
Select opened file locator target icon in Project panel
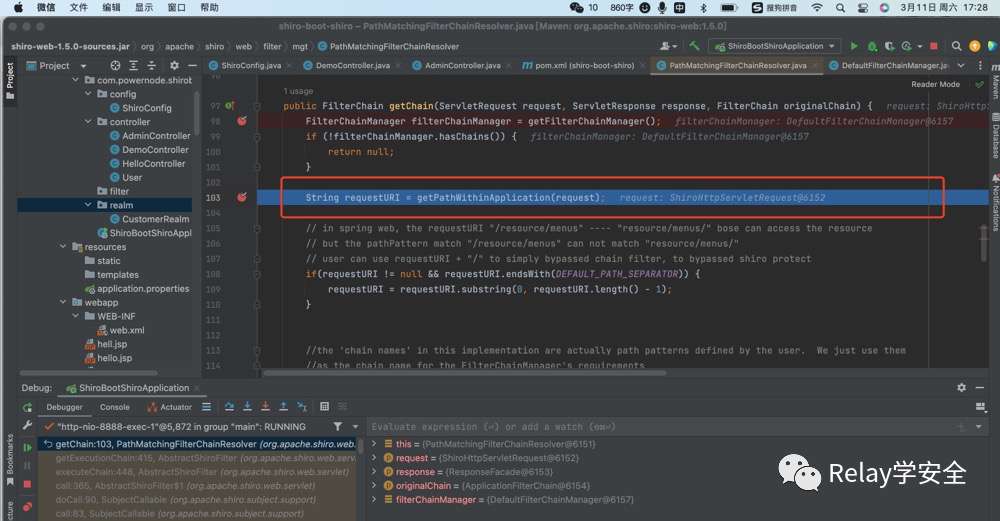point(115,66)
